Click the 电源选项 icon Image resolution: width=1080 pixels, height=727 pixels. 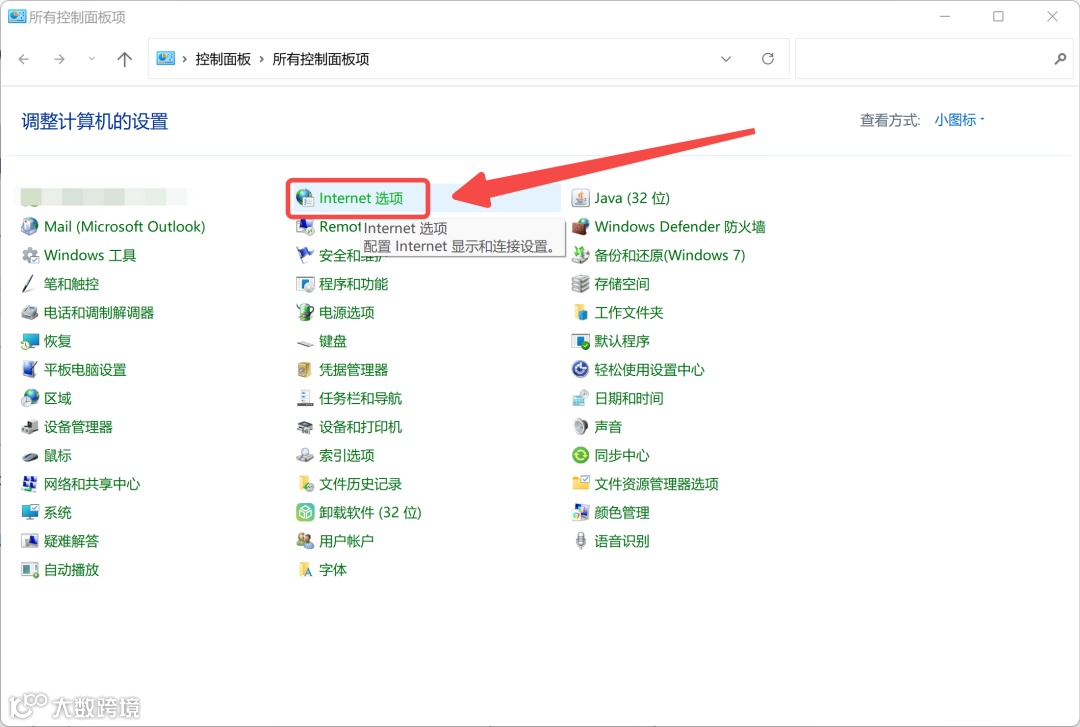pos(304,313)
